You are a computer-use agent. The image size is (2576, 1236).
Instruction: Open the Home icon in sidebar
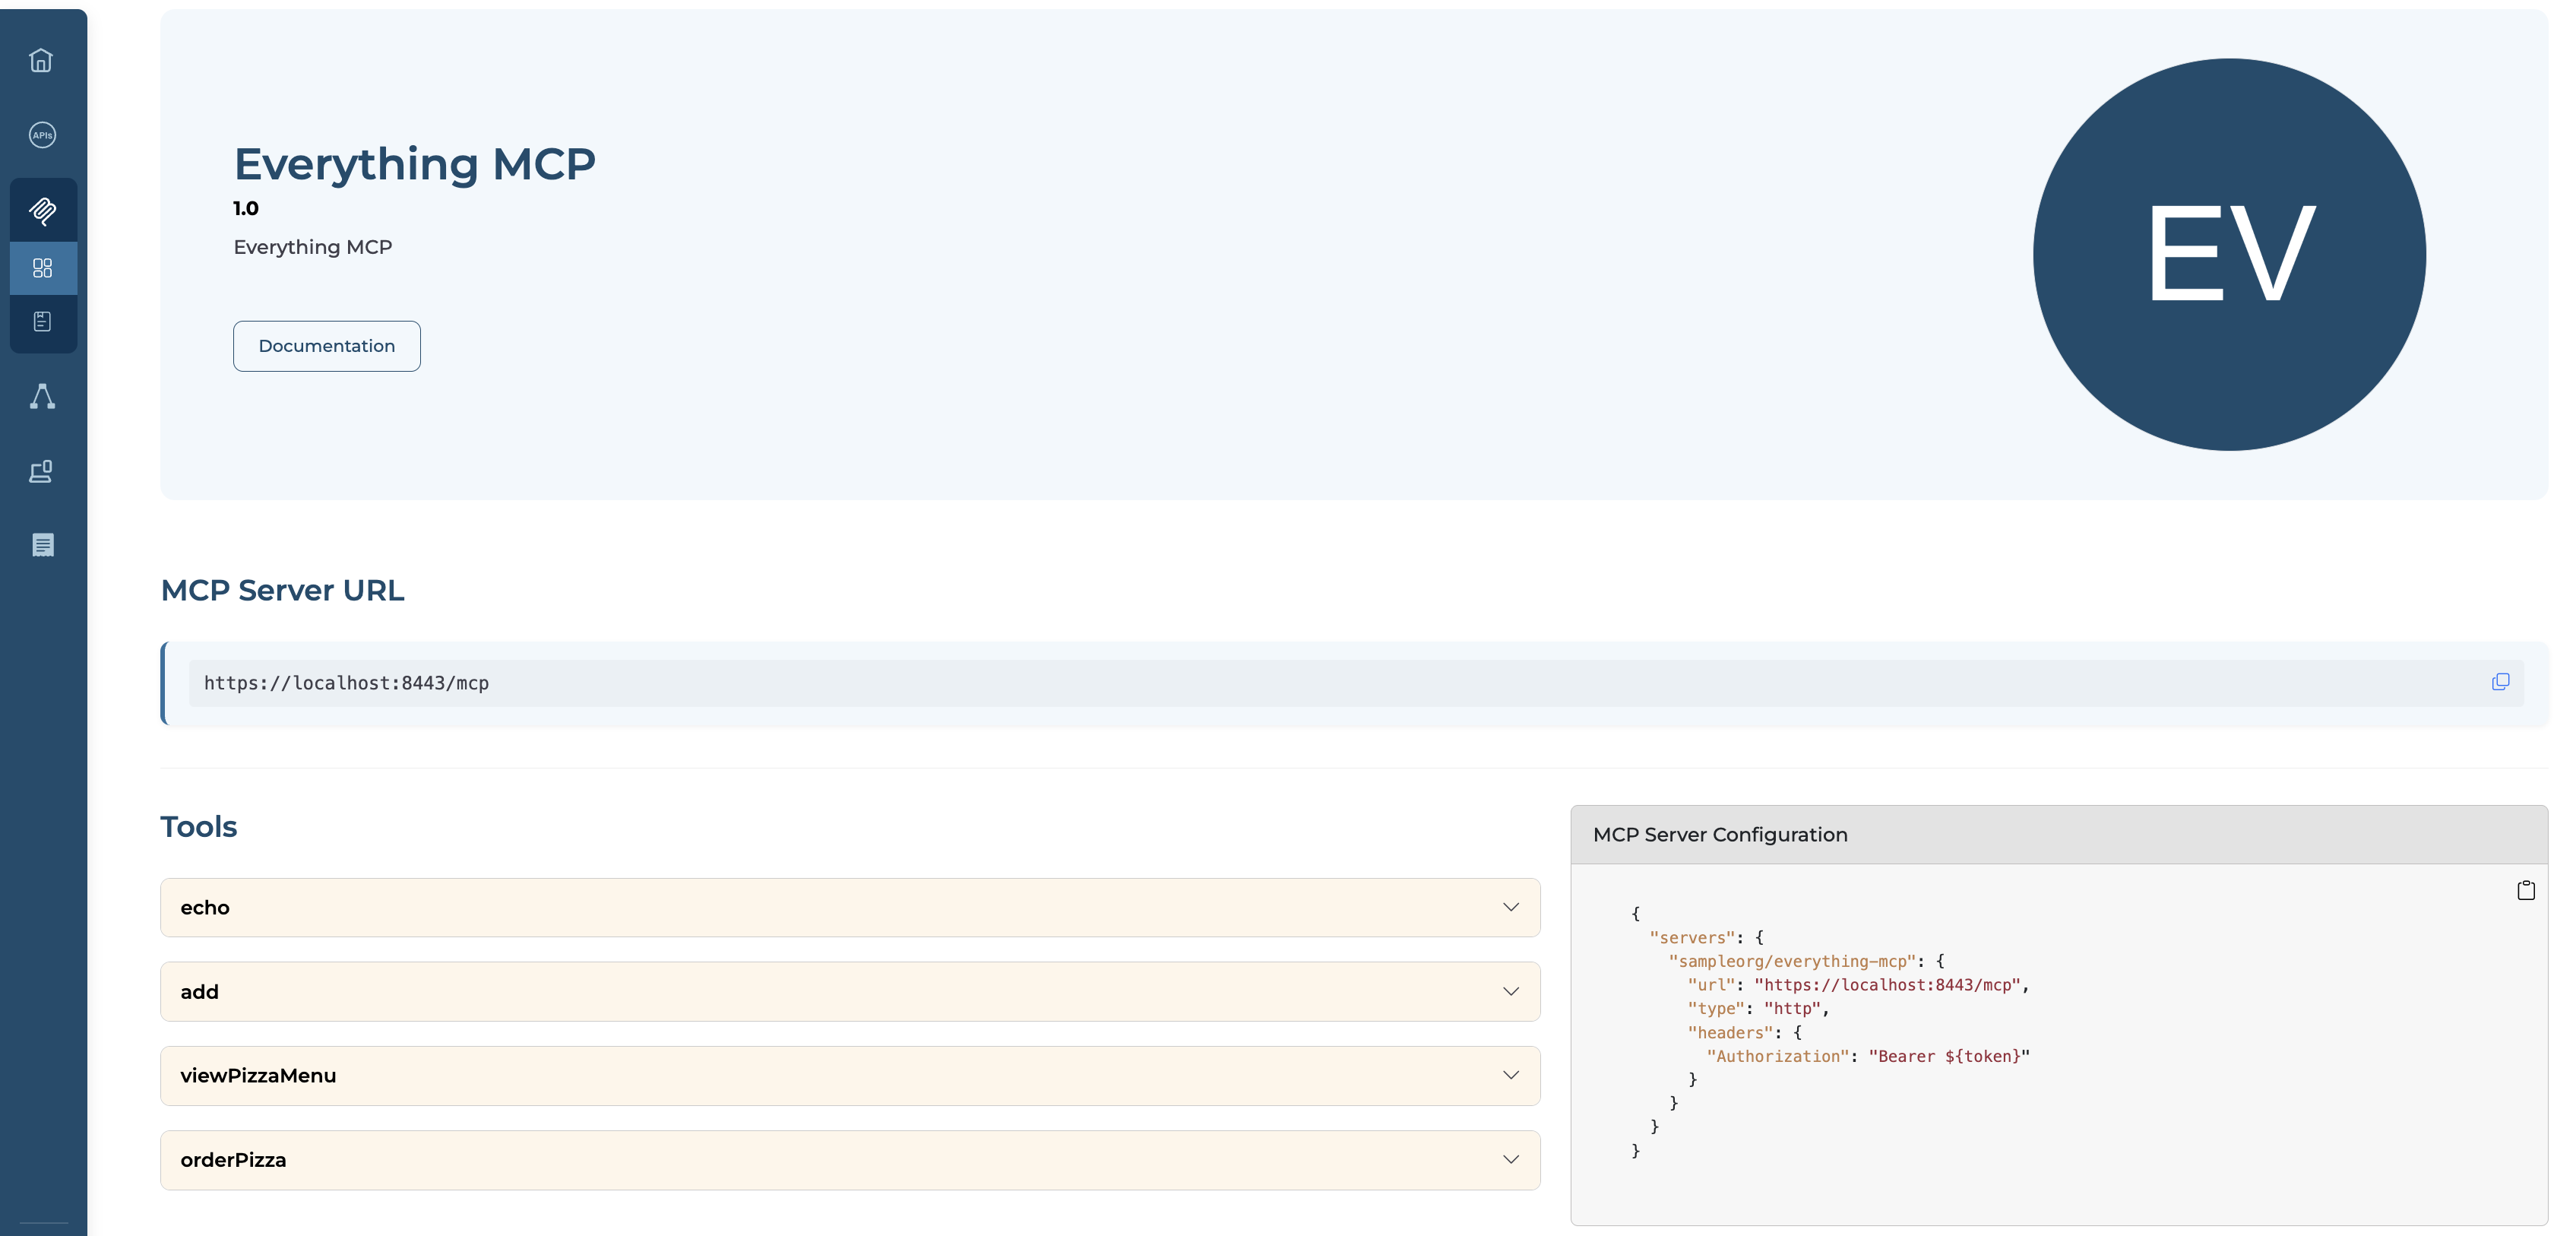point(41,60)
